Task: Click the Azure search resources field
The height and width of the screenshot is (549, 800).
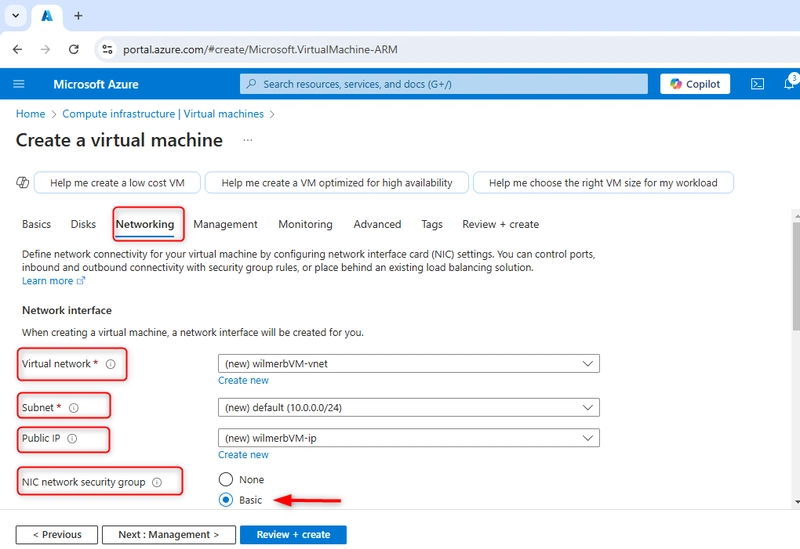Action: coord(444,84)
